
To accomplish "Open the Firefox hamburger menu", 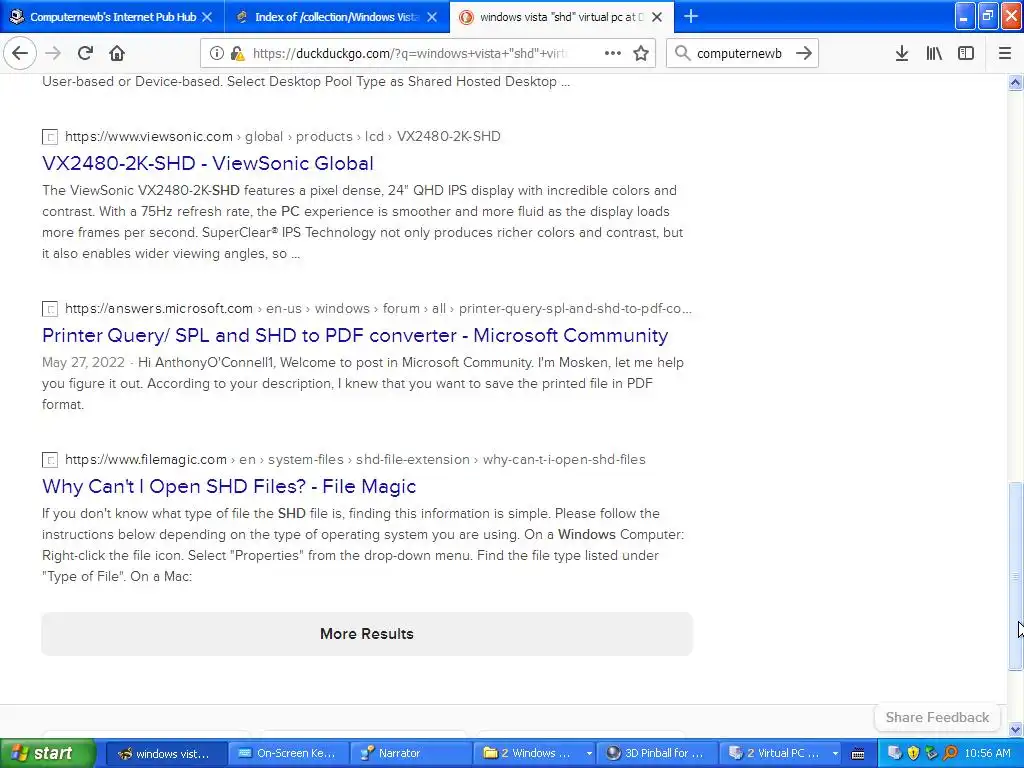I will [1005, 54].
